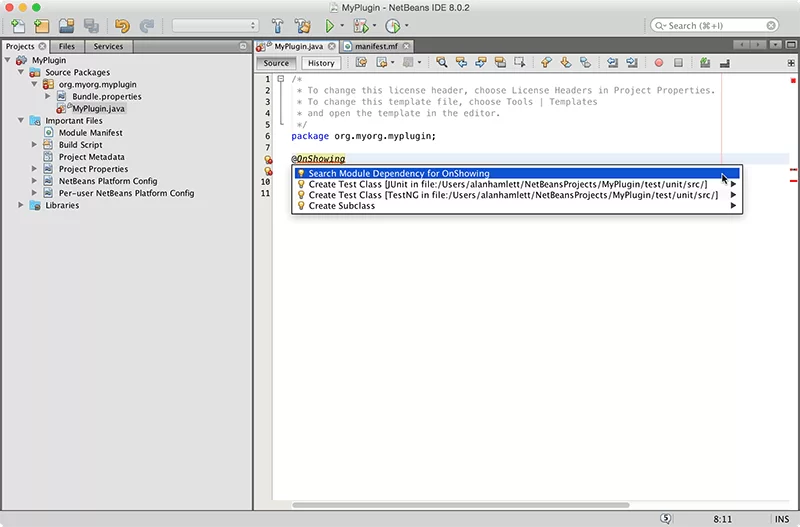Collapse the Source Packages node

21,72
